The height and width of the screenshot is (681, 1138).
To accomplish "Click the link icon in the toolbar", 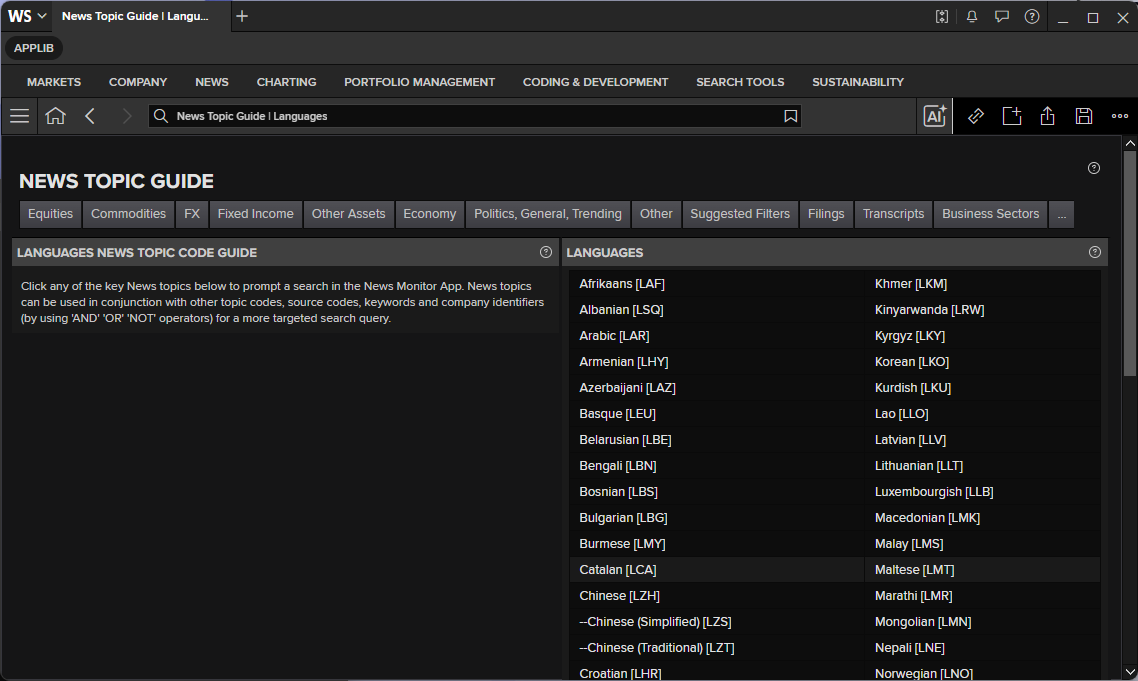I will point(975,116).
